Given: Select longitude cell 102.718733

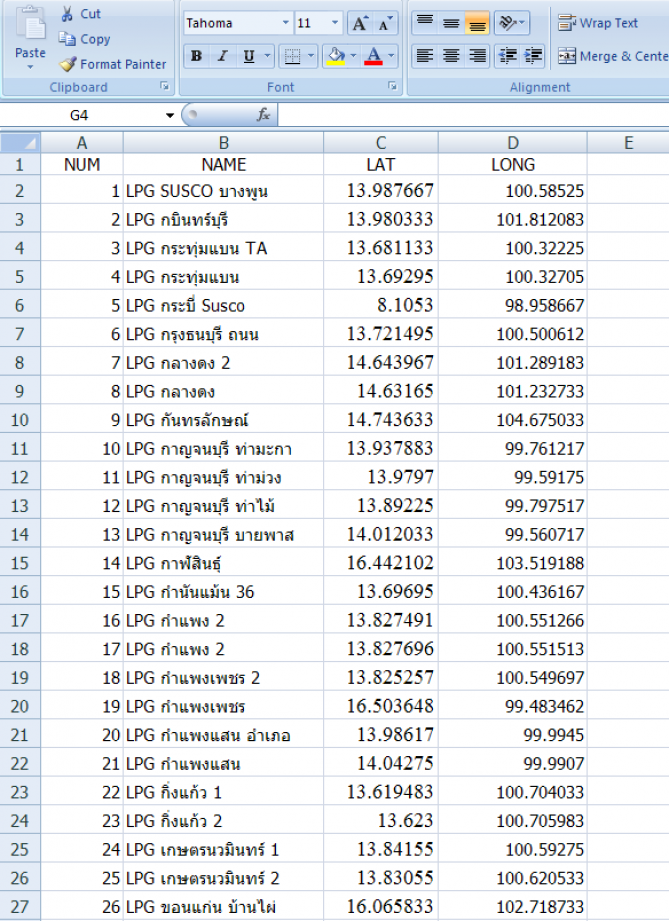Looking at the screenshot, I should click(x=513, y=906).
